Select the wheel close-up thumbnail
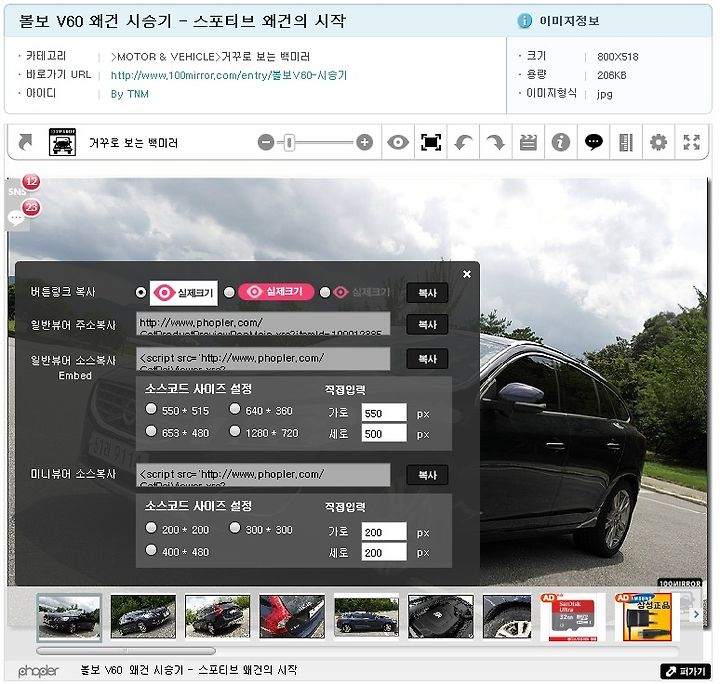 click(507, 617)
